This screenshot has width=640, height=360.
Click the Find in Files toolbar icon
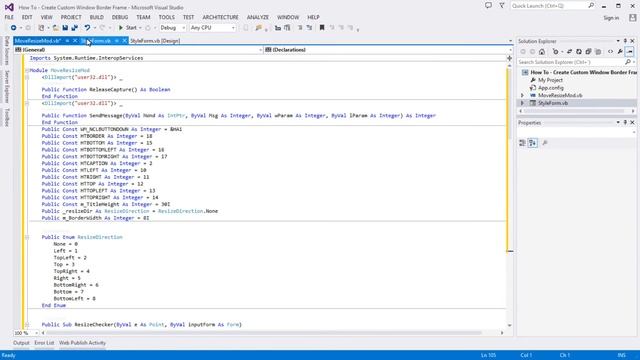258,28
